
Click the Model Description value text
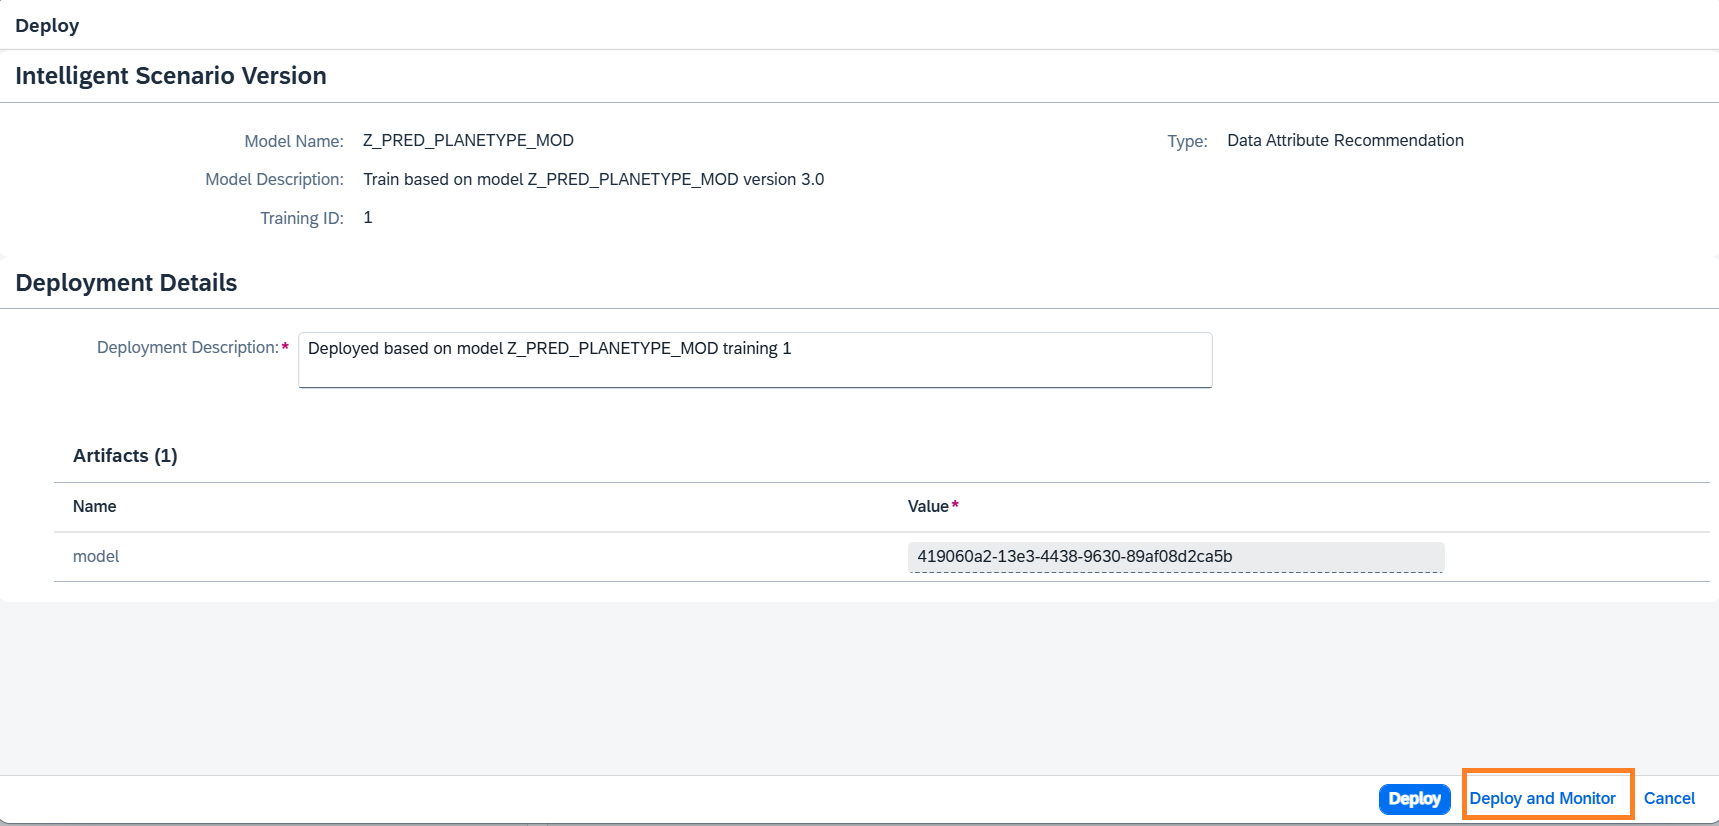[x=593, y=179]
